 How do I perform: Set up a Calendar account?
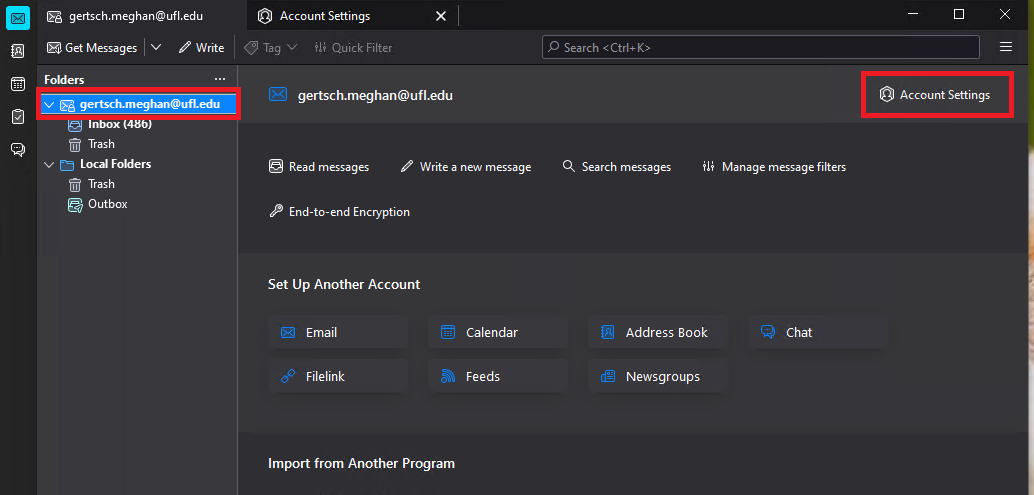498,332
